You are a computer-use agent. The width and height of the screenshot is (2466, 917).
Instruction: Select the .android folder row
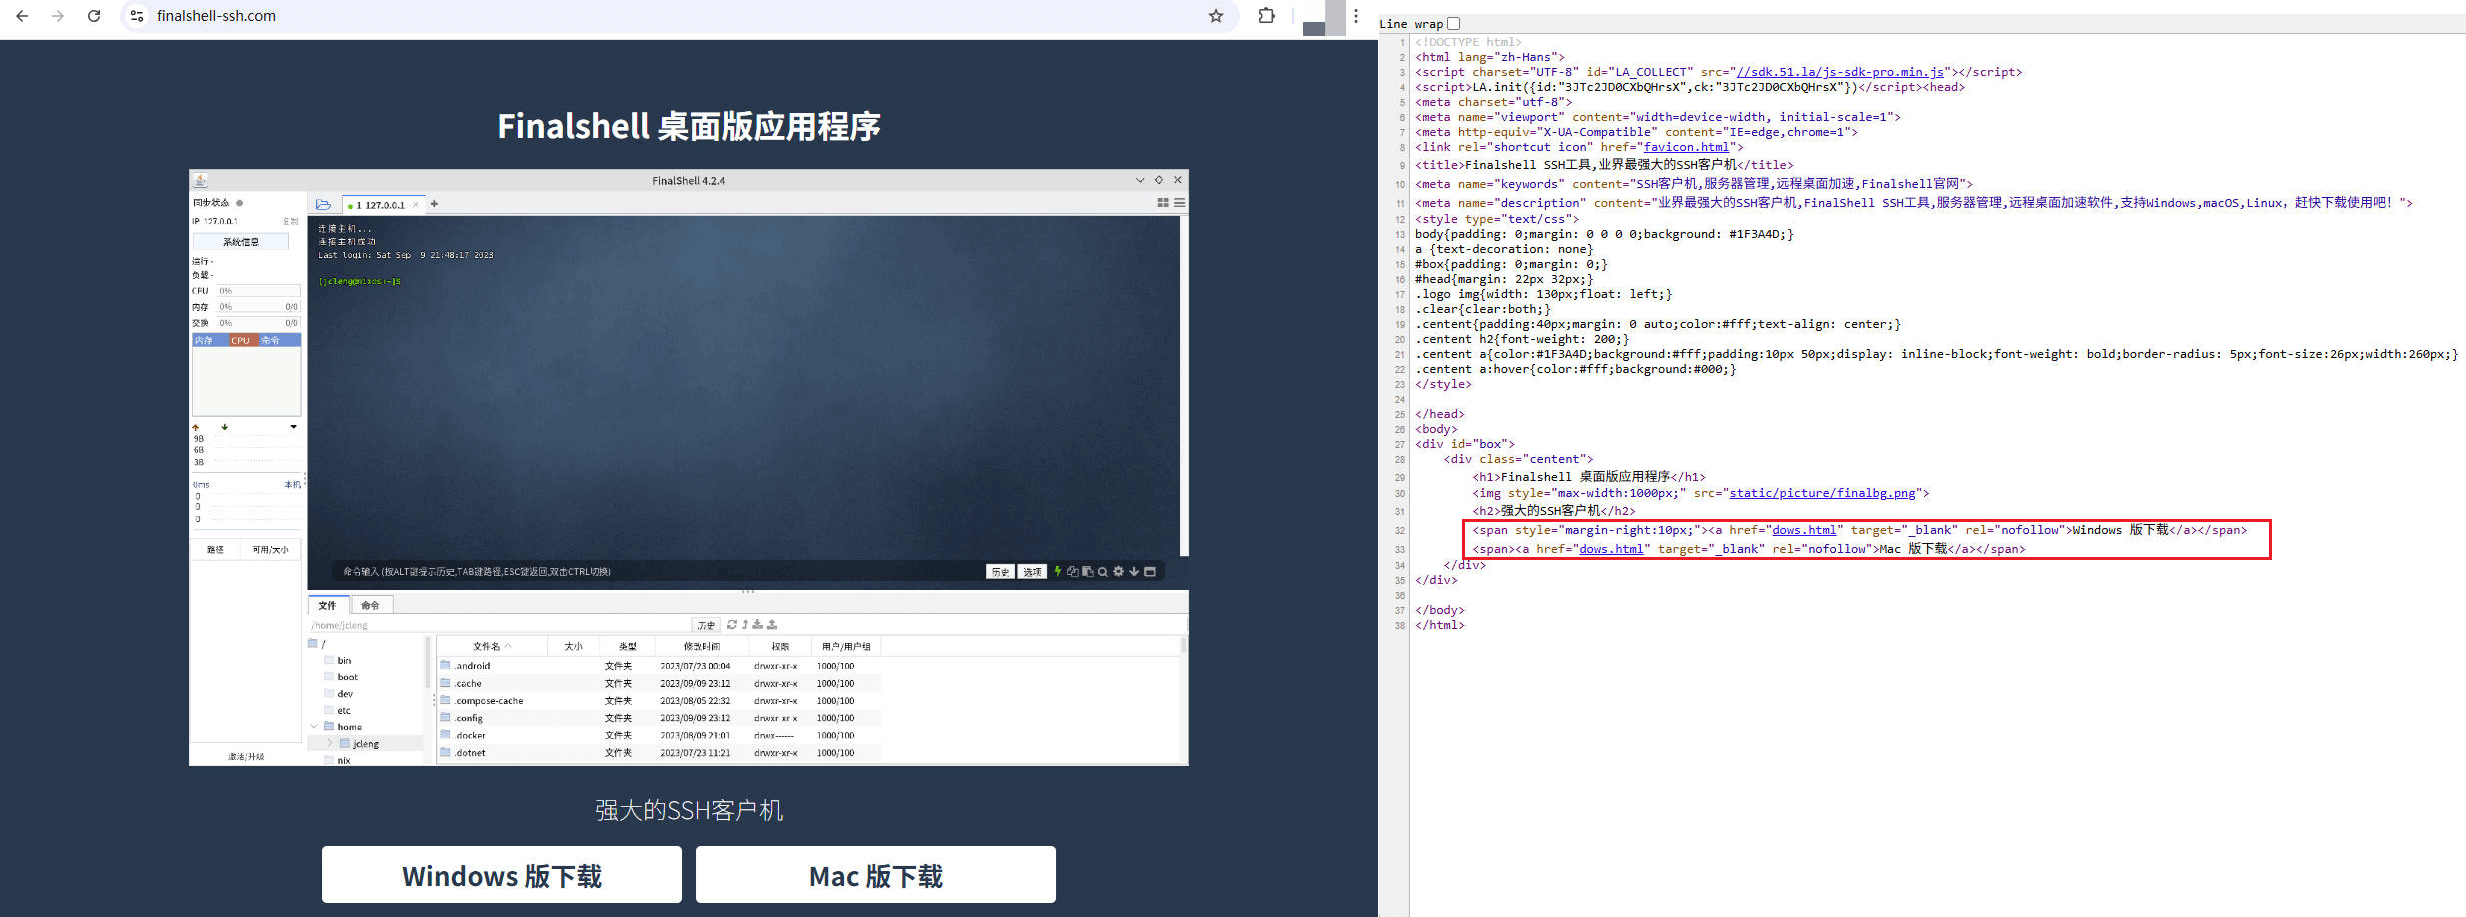661,666
